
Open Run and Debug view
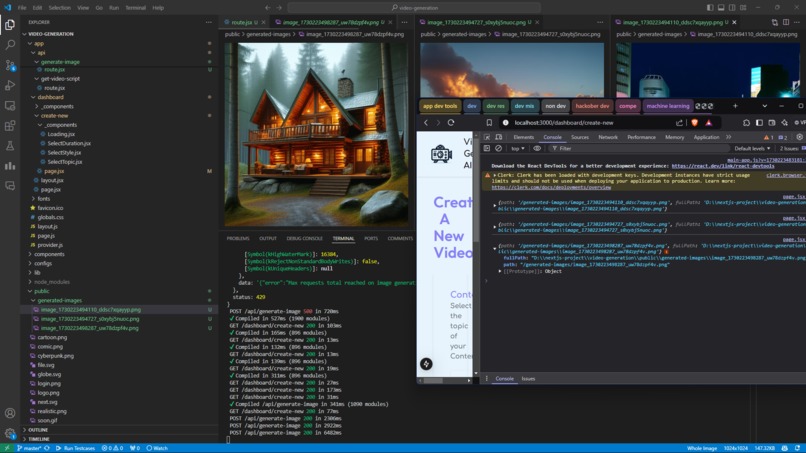click(x=10, y=85)
